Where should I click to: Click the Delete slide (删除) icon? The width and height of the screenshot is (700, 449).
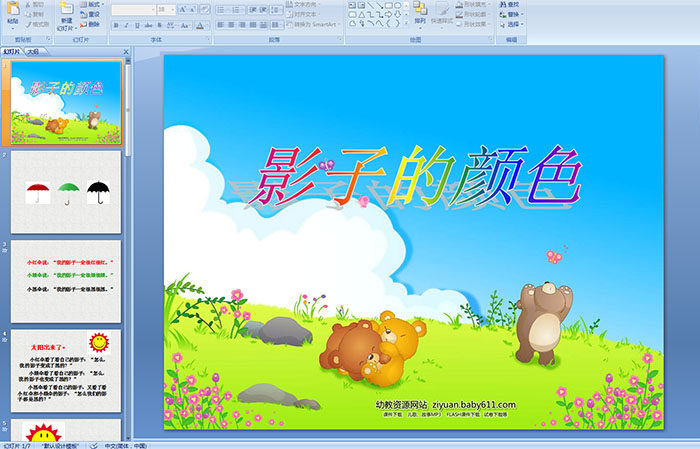tap(92, 25)
